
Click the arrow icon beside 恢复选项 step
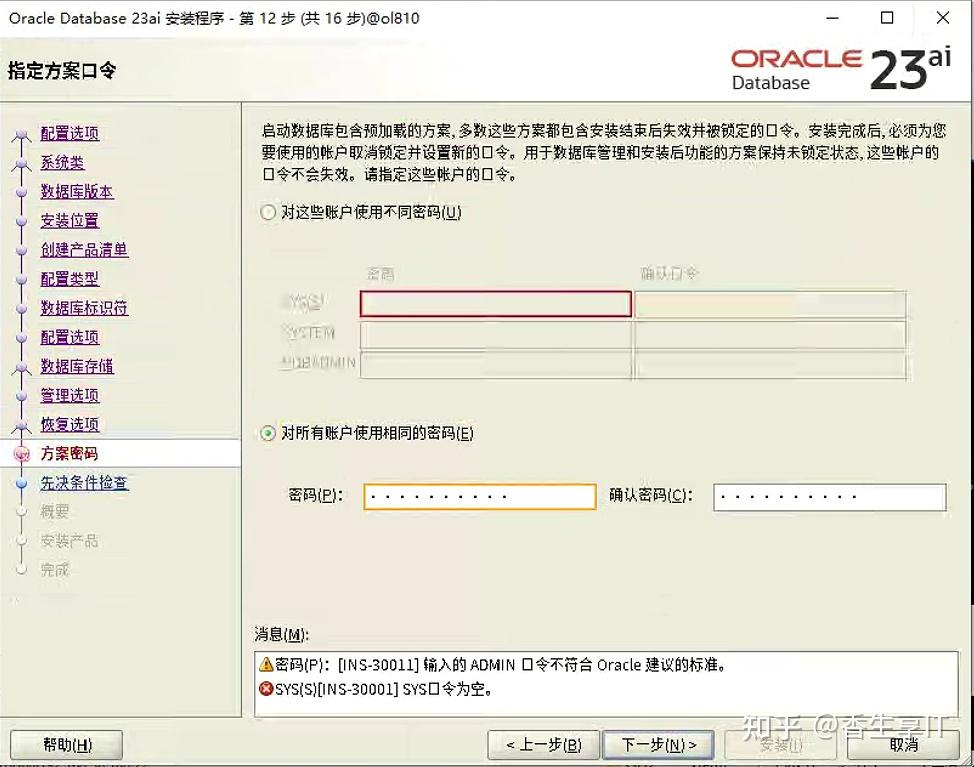pyautogui.click(x=22, y=424)
